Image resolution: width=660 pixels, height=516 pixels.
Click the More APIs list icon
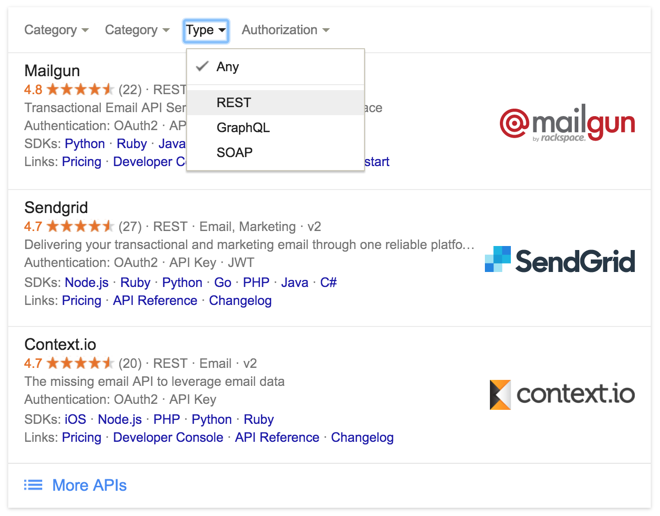coord(34,485)
